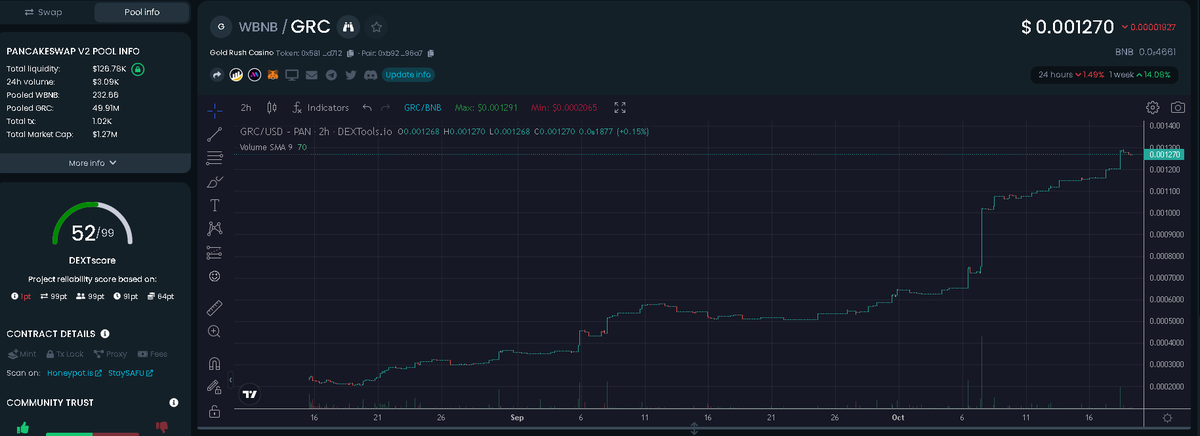
Task: Click the Fees contract indicator
Action: 152,353
